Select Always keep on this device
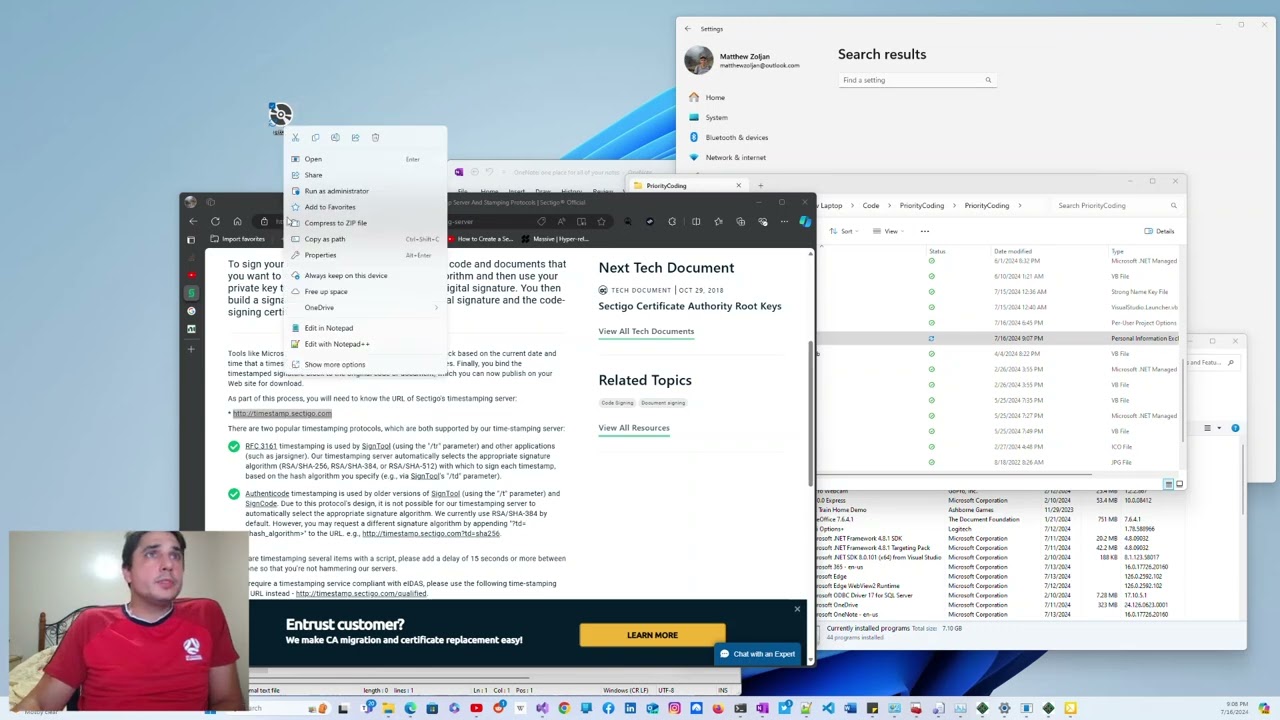This screenshot has height=720, width=1280. [366, 275]
